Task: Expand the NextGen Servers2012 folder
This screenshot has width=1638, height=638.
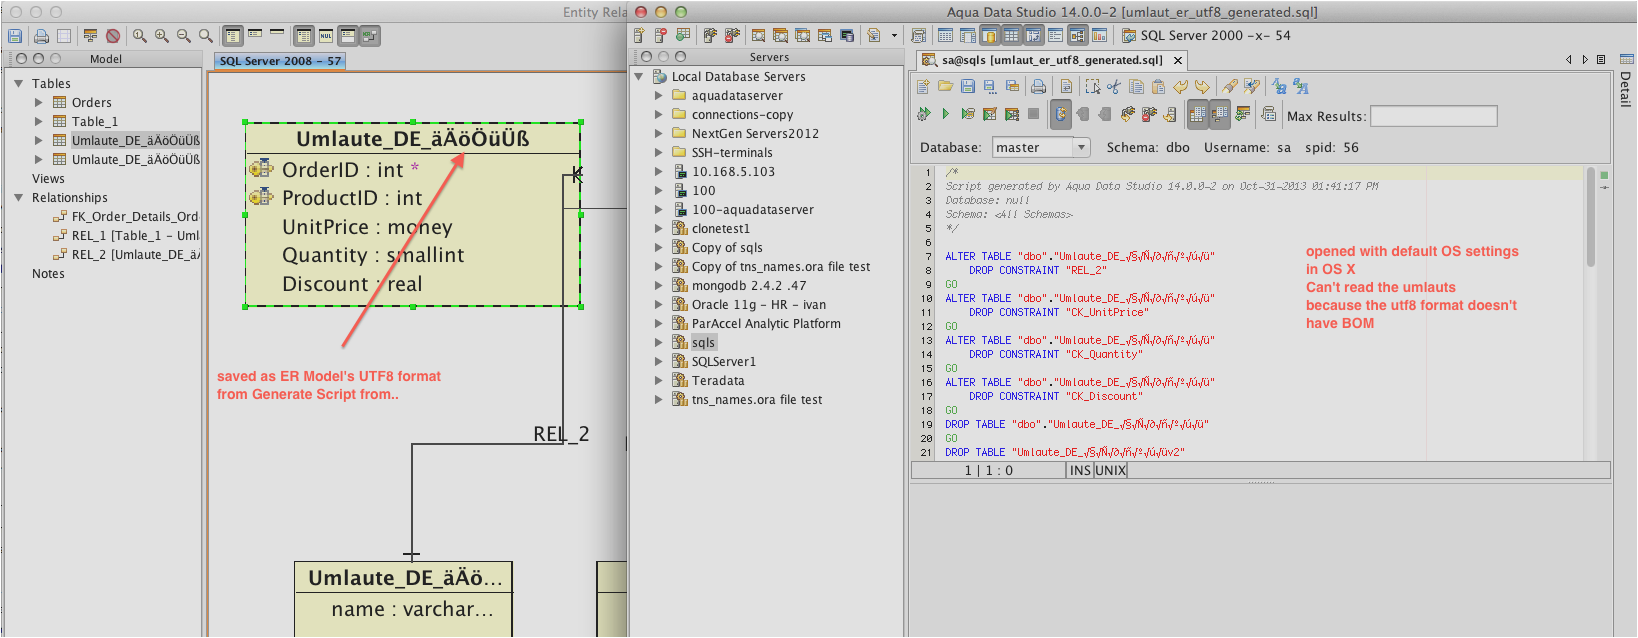Action: click(659, 134)
